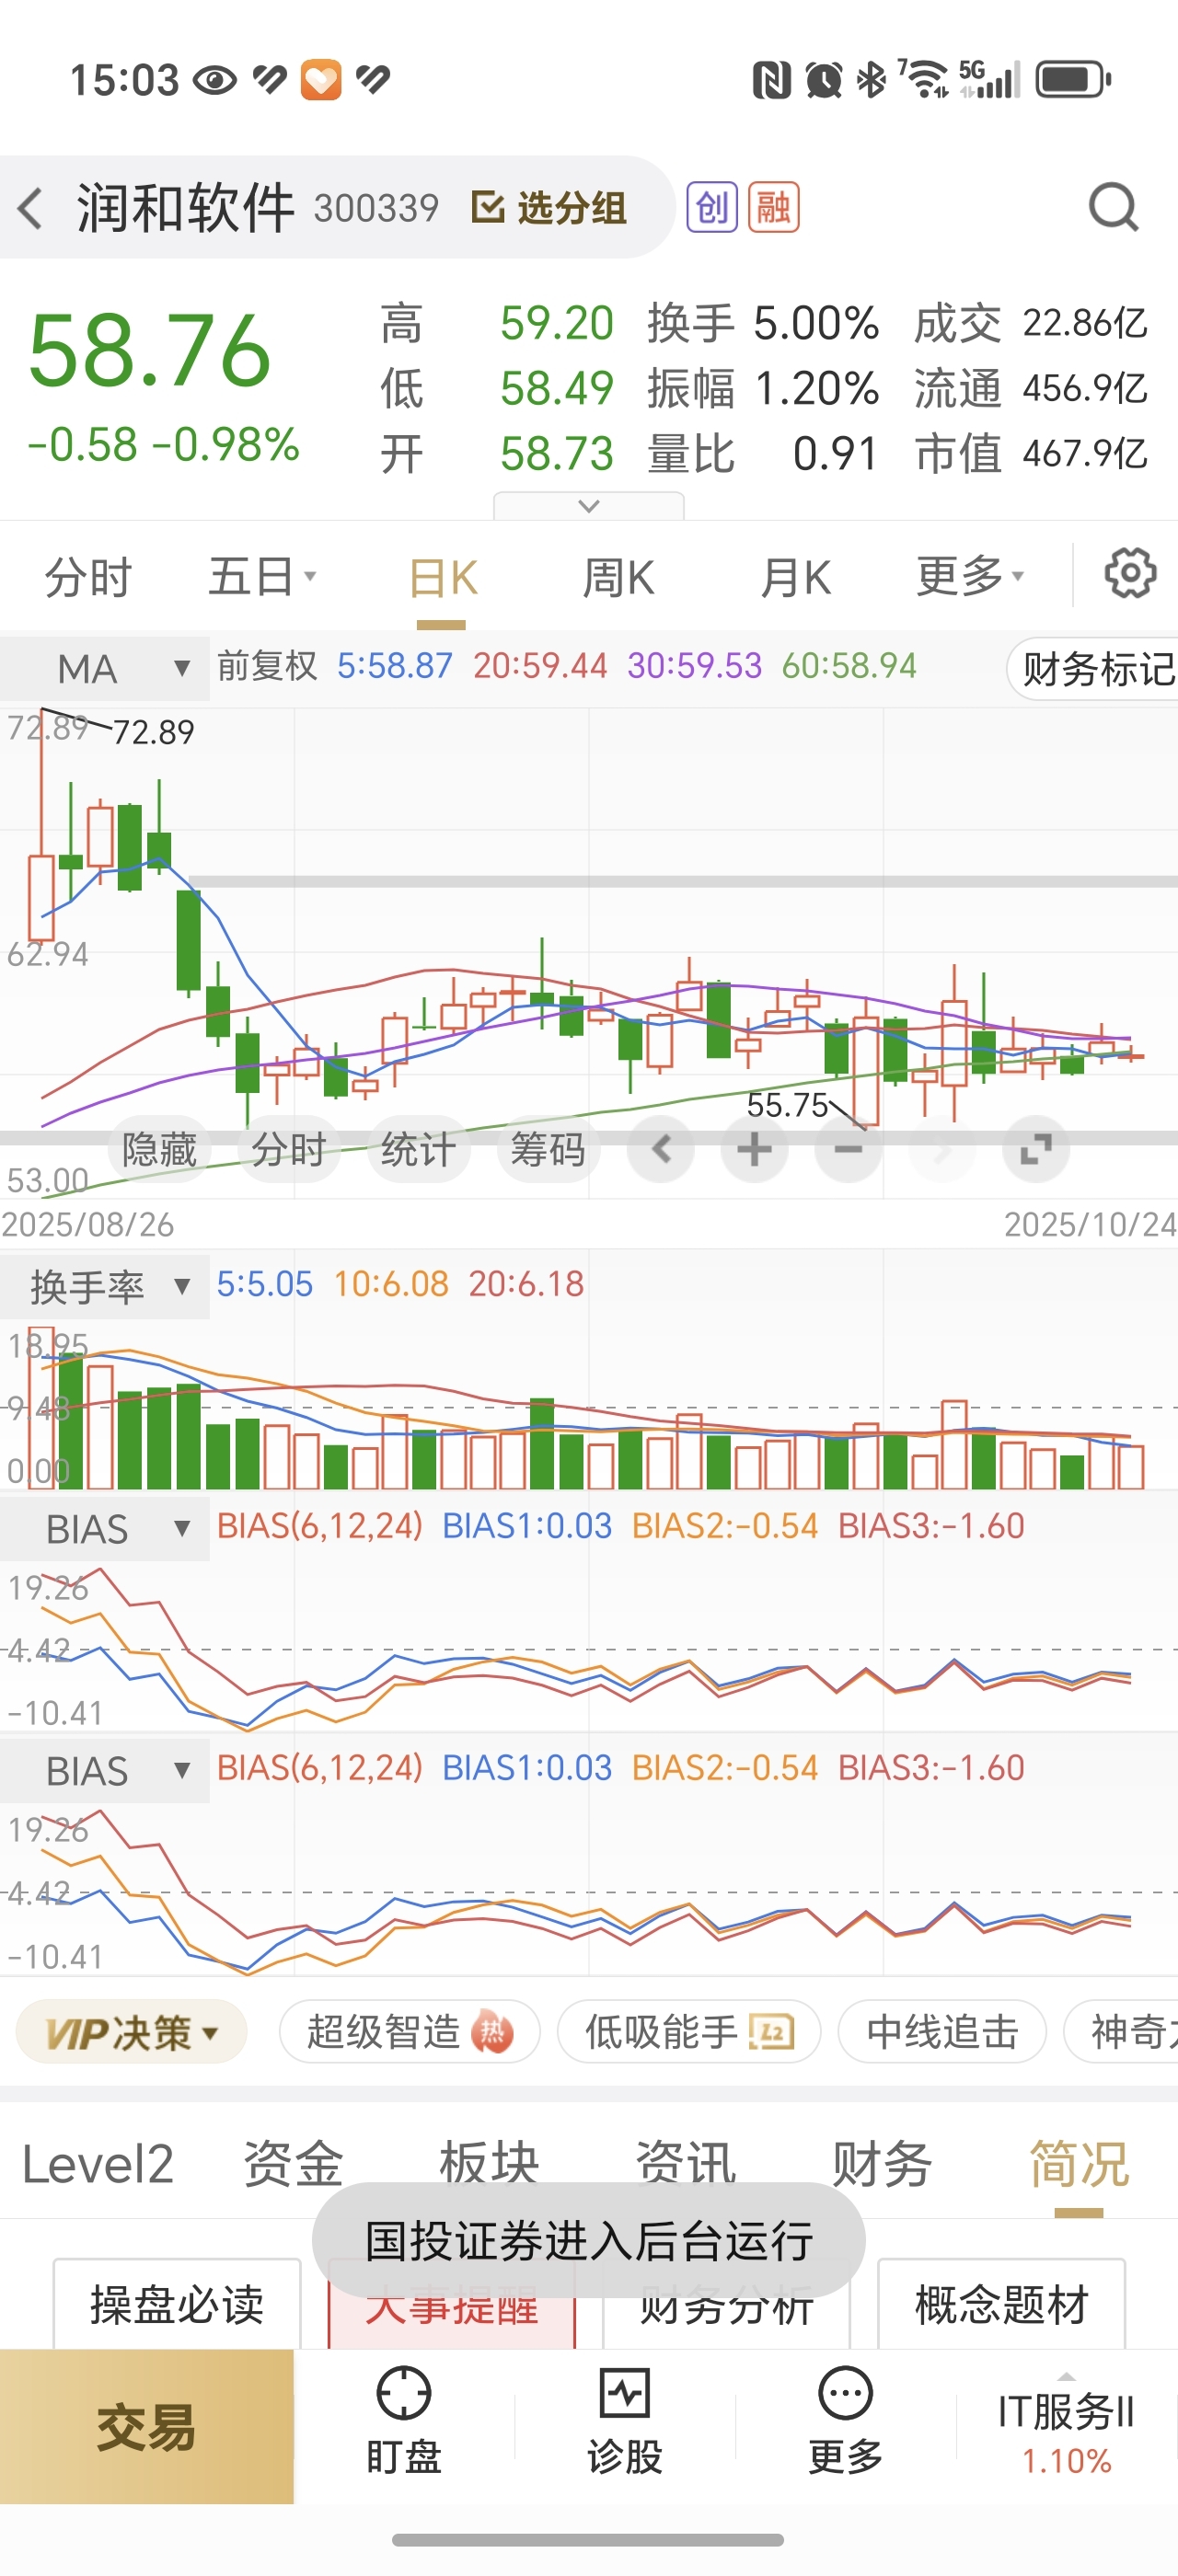The height and width of the screenshot is (2576, 1178).
Task: Tap the 5-day MA value 5:58.87
Action: [395, 666]
